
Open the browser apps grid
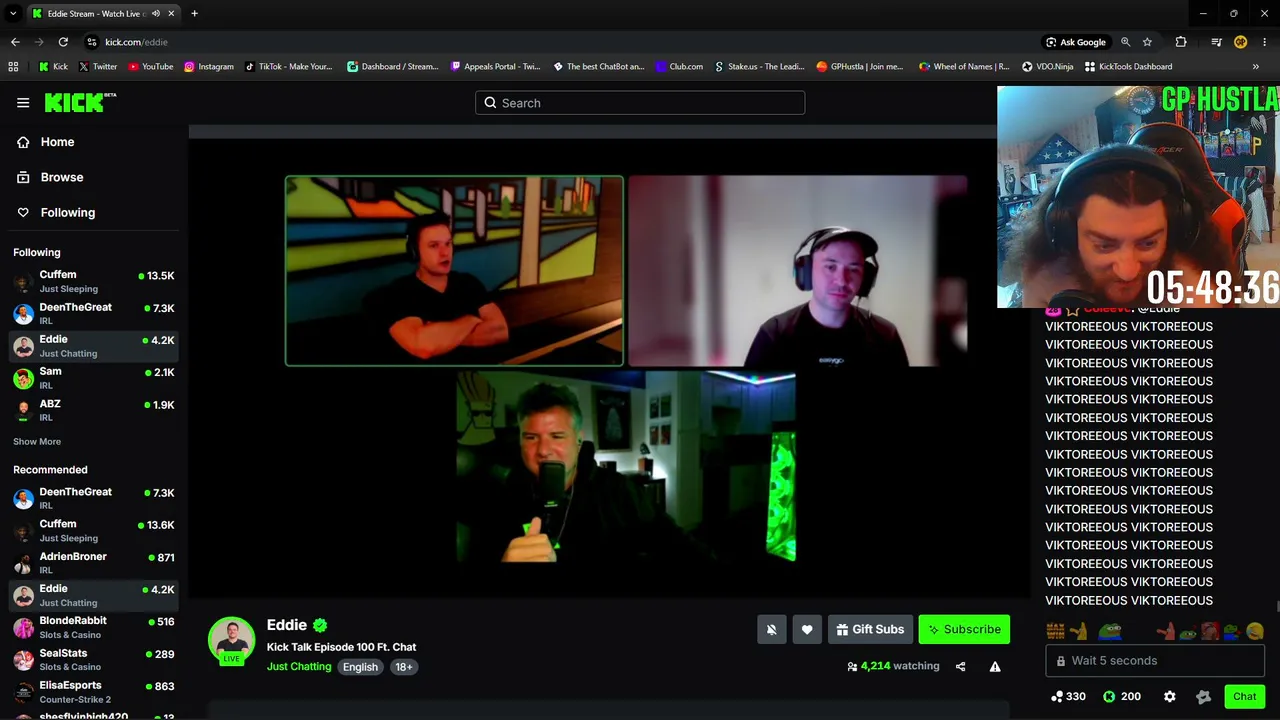tap(13, 67)
